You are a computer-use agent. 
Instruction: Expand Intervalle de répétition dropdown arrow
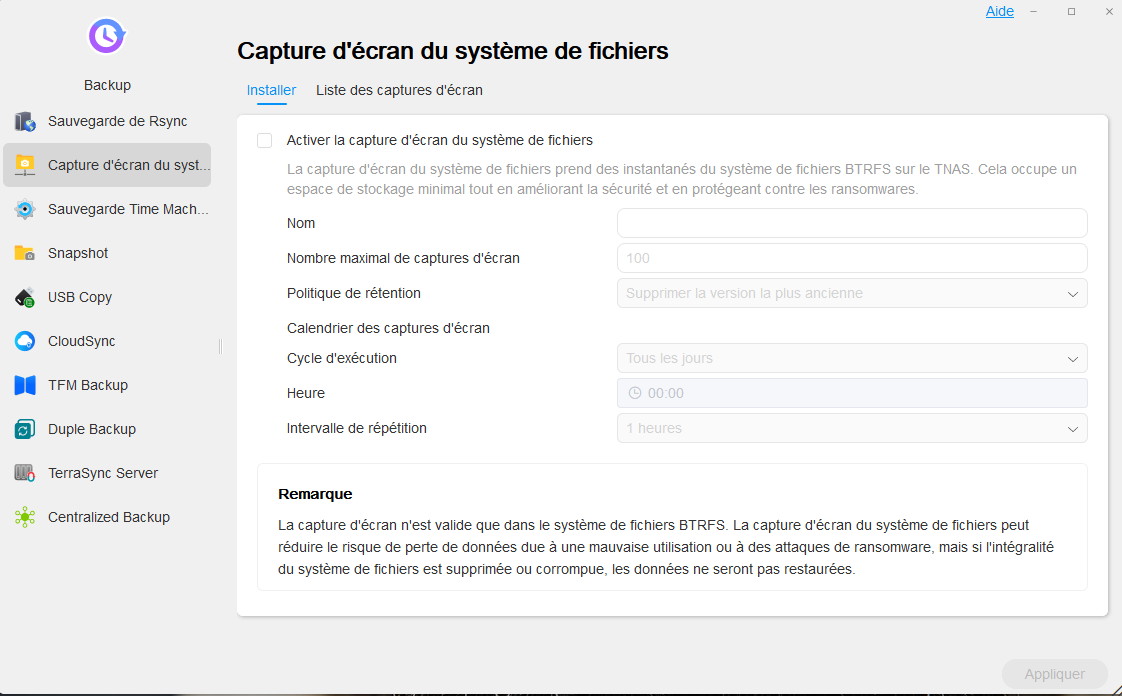1073,429
